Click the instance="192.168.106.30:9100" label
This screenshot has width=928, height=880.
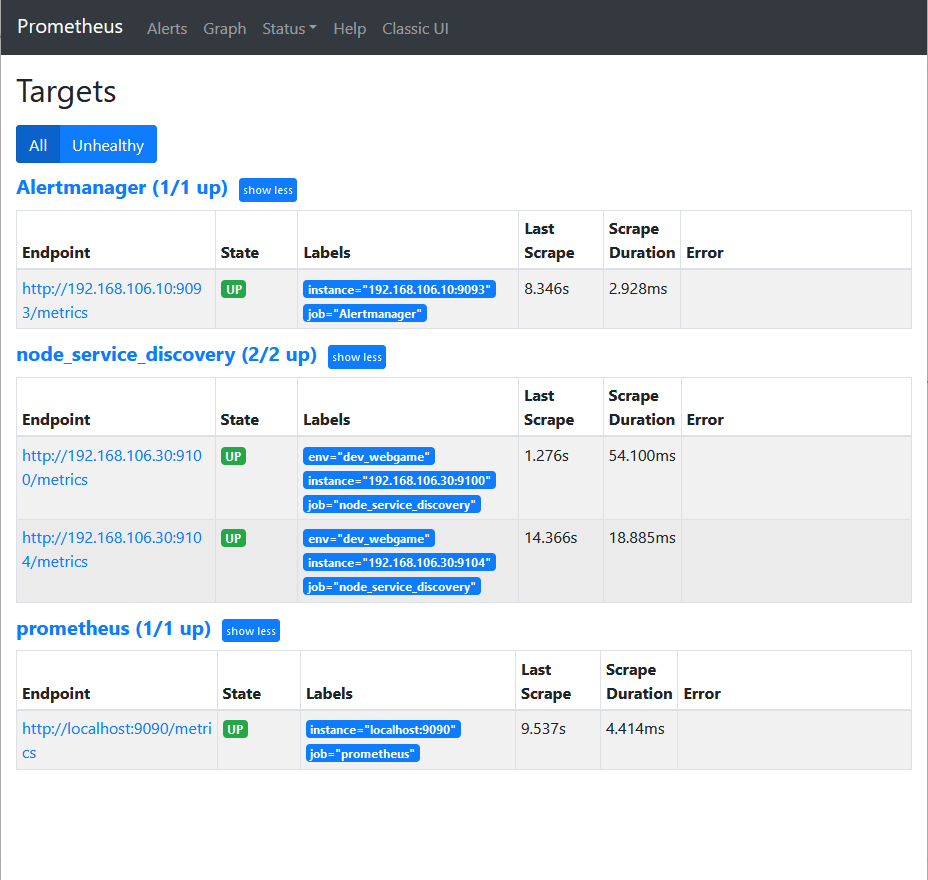point(399,481)
